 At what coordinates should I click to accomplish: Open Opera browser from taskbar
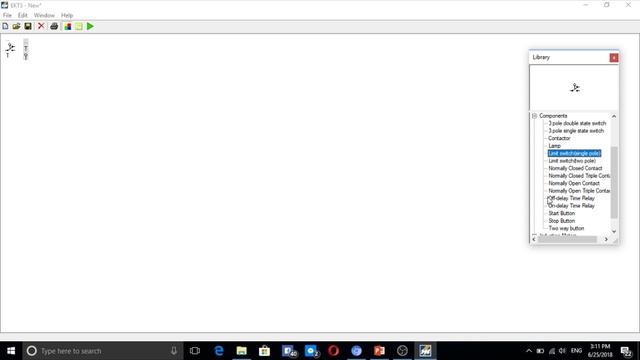[x=333, y=351]
